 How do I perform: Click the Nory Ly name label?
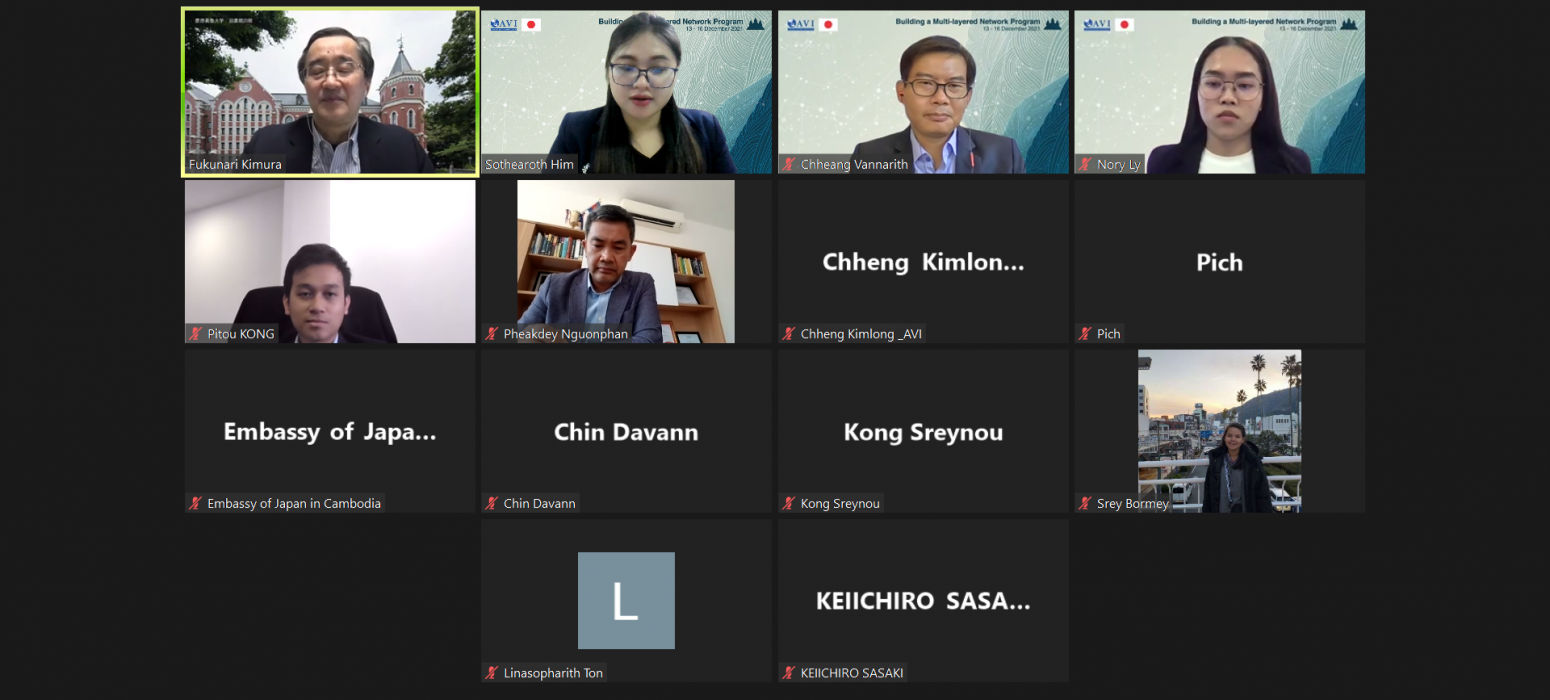click(x=1118, y=165)
